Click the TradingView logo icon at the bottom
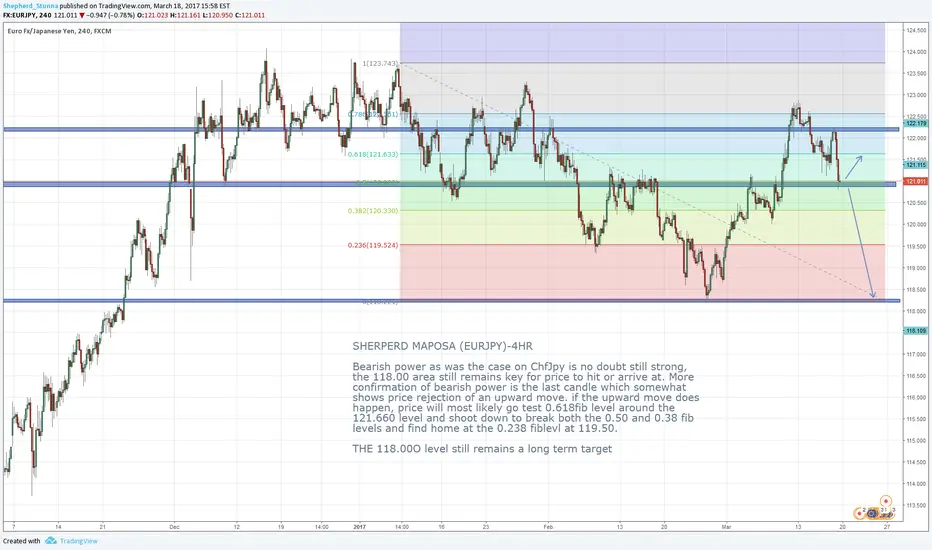932x550 pixels. point(51,541)
